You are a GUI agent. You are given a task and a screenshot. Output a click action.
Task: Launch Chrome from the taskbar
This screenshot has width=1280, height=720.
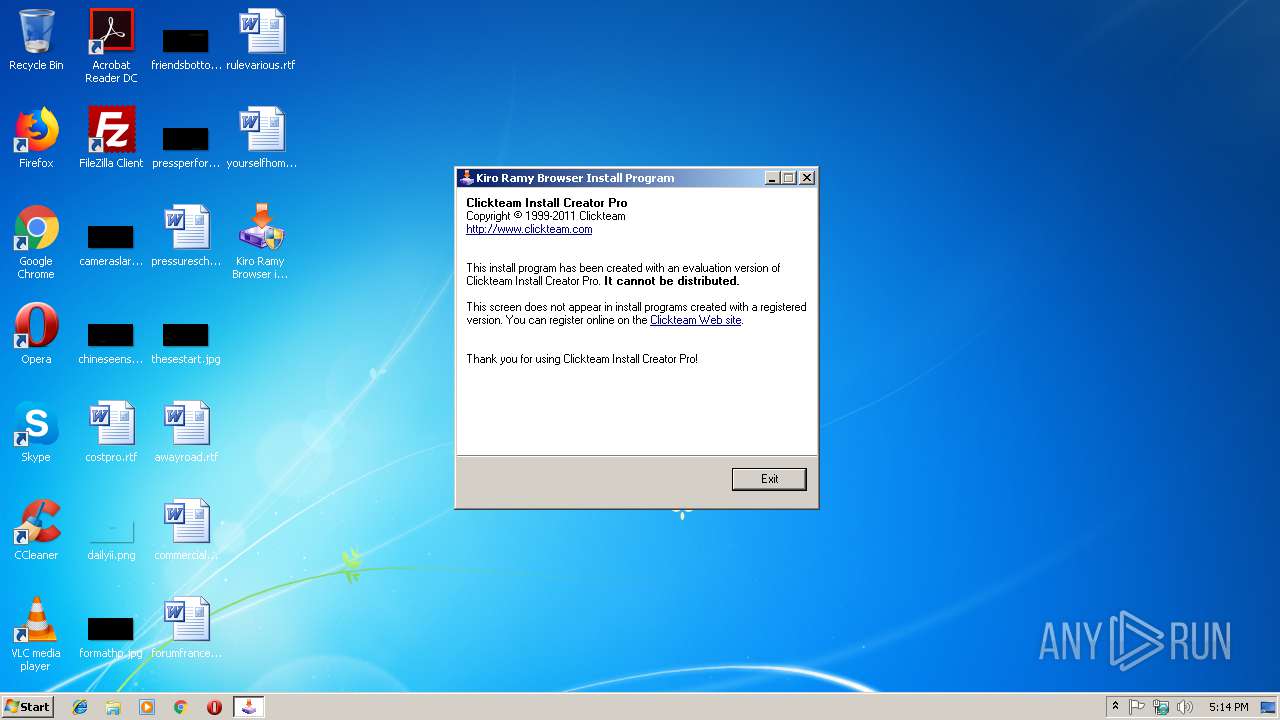[181, 707]
